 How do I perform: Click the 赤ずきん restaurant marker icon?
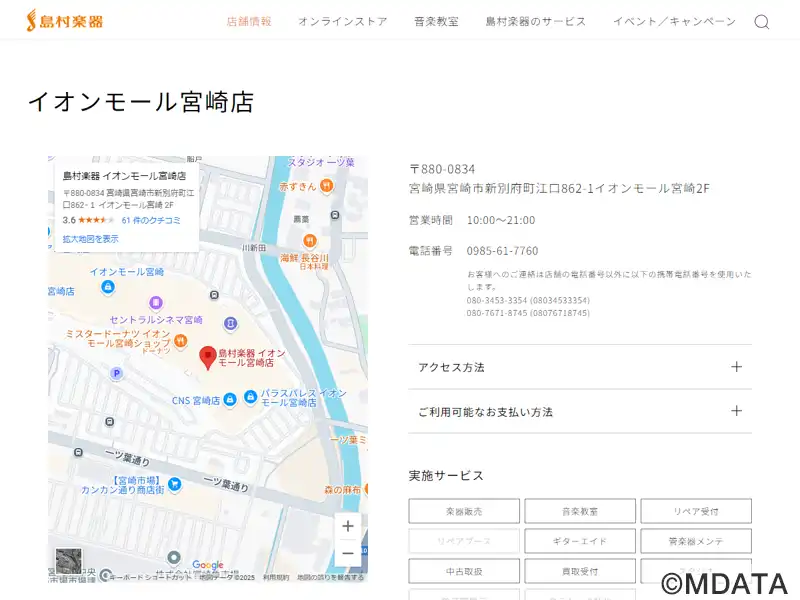tap(327, 186)
